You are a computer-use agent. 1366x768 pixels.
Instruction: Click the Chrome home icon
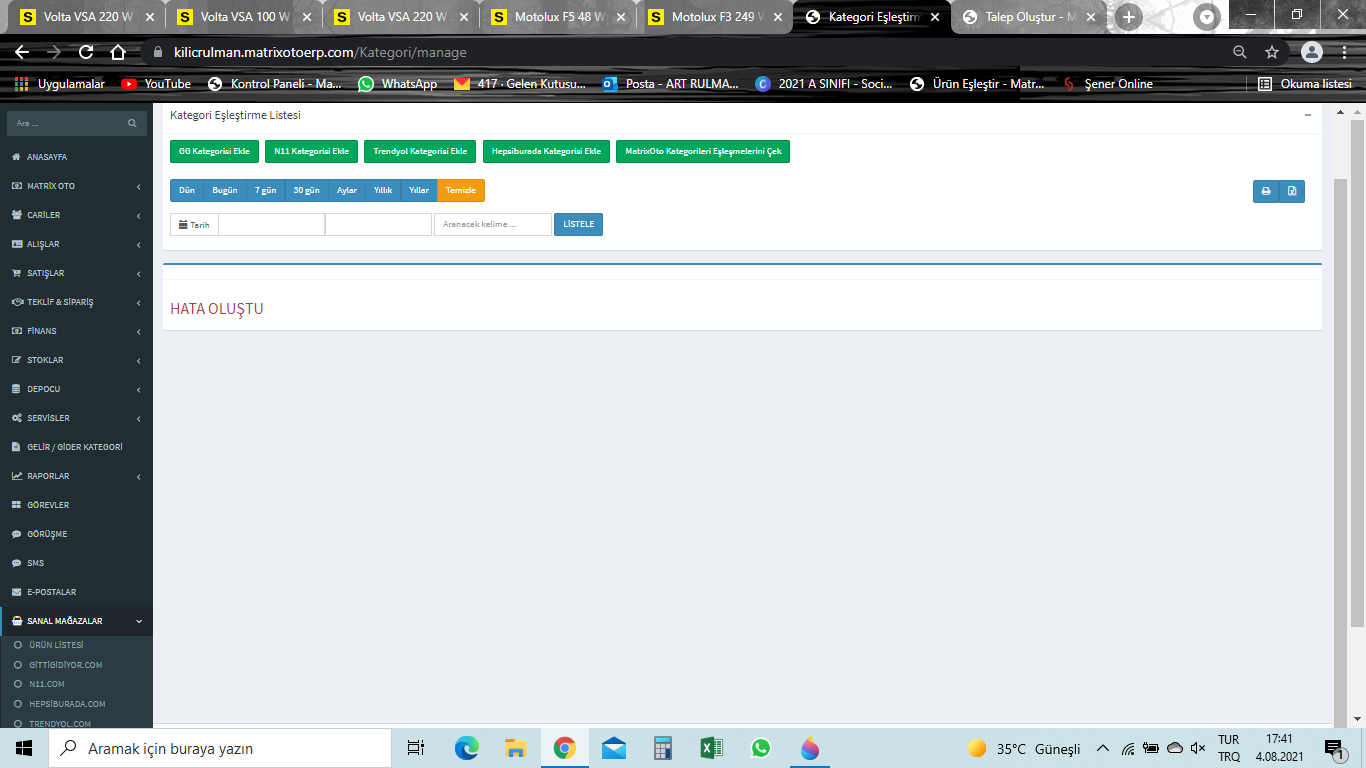[x=118, y=52]
